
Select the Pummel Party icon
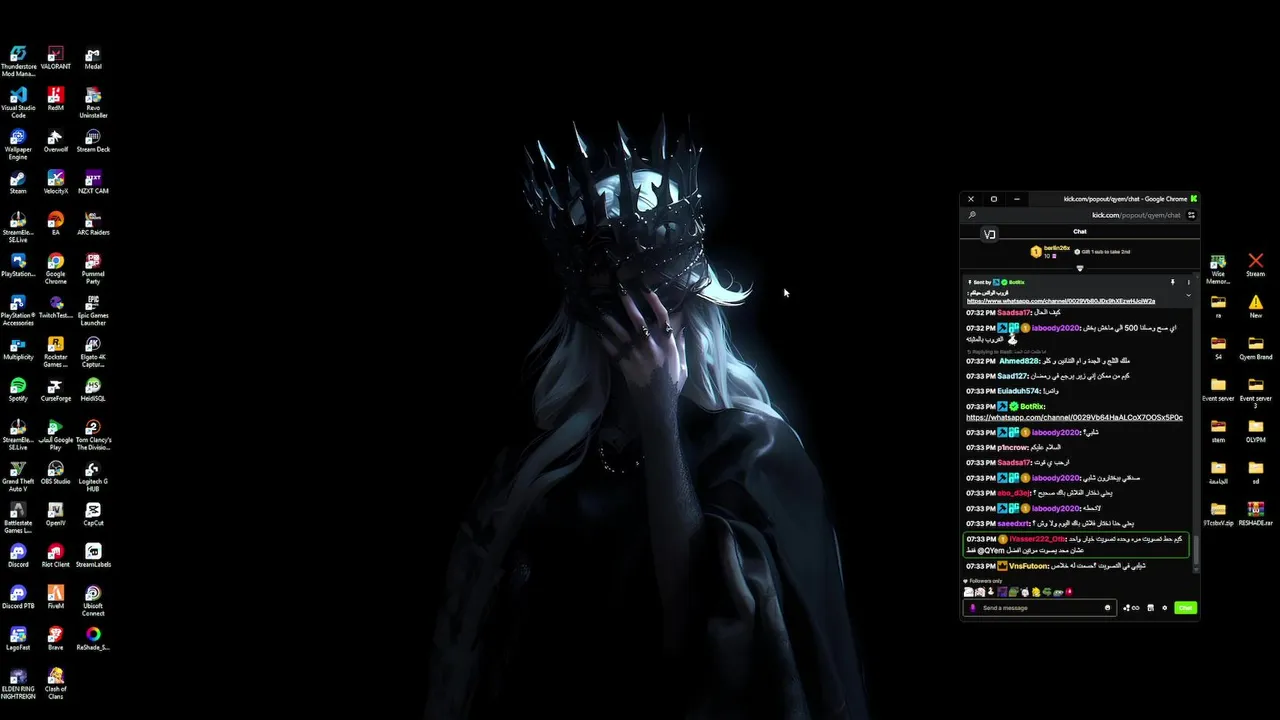point(93,268)
